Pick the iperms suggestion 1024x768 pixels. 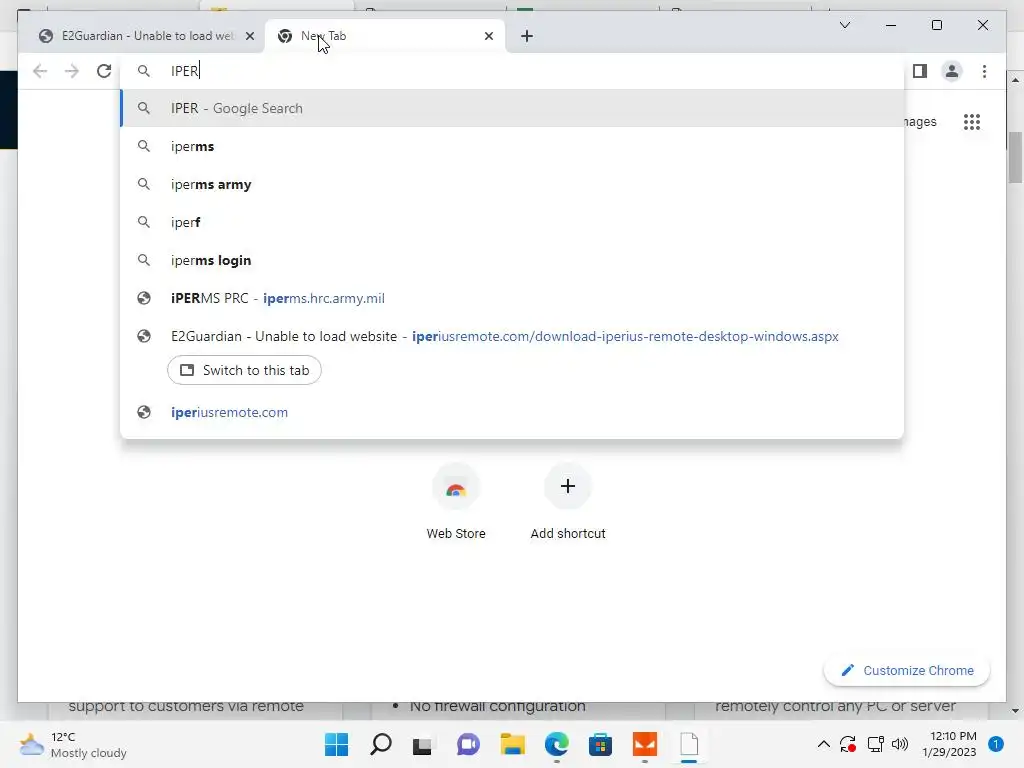512,146
